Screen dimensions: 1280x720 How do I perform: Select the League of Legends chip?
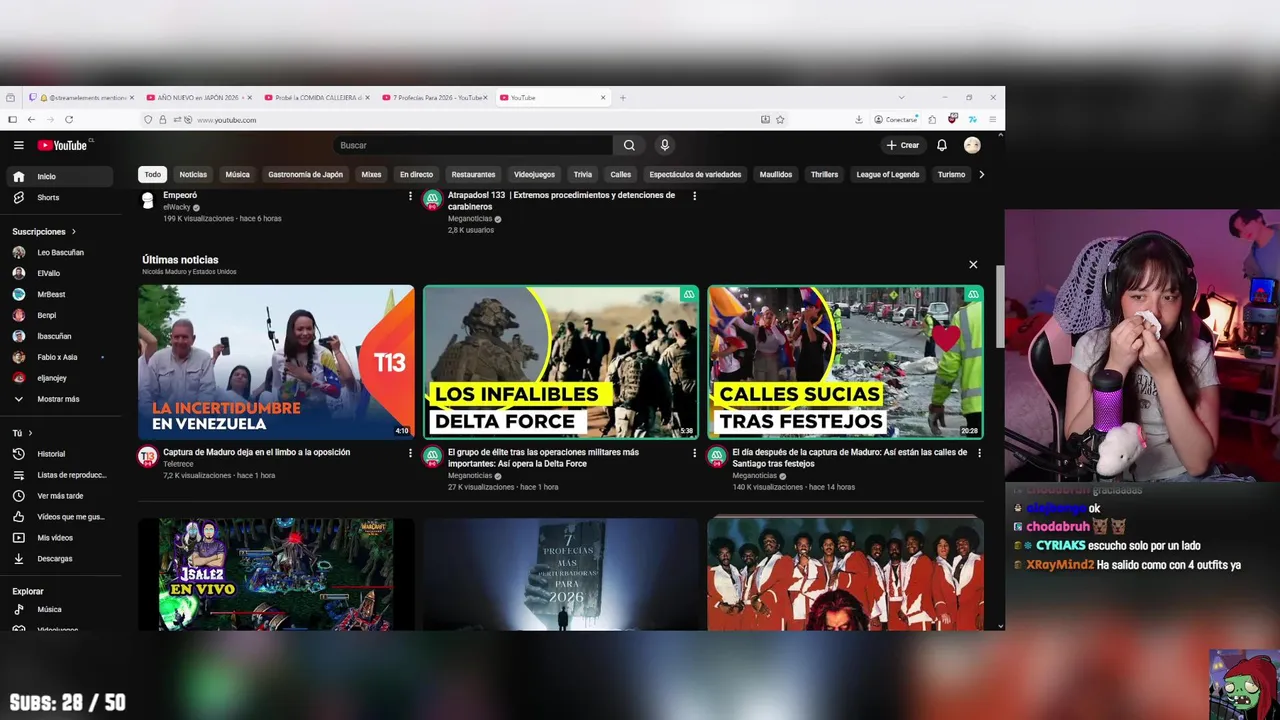pyautogui.click(x=887, y=174)
